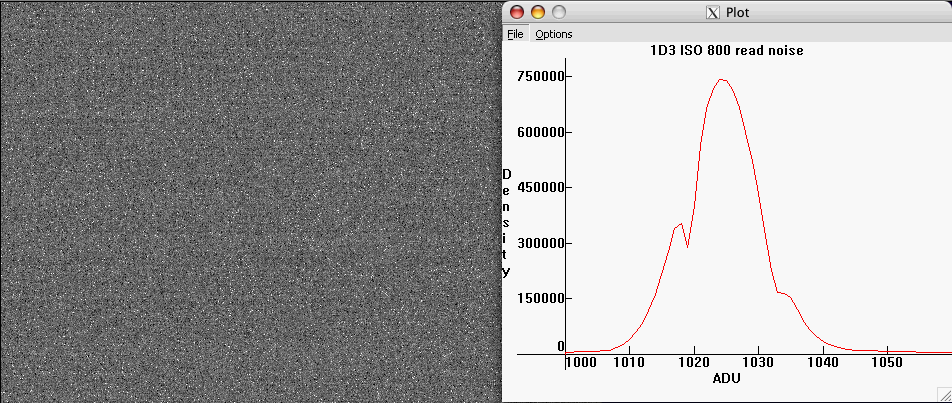The image size is (952, 403).
Task: Click the grayscale noise image
Action: click(x=250, y=201)
